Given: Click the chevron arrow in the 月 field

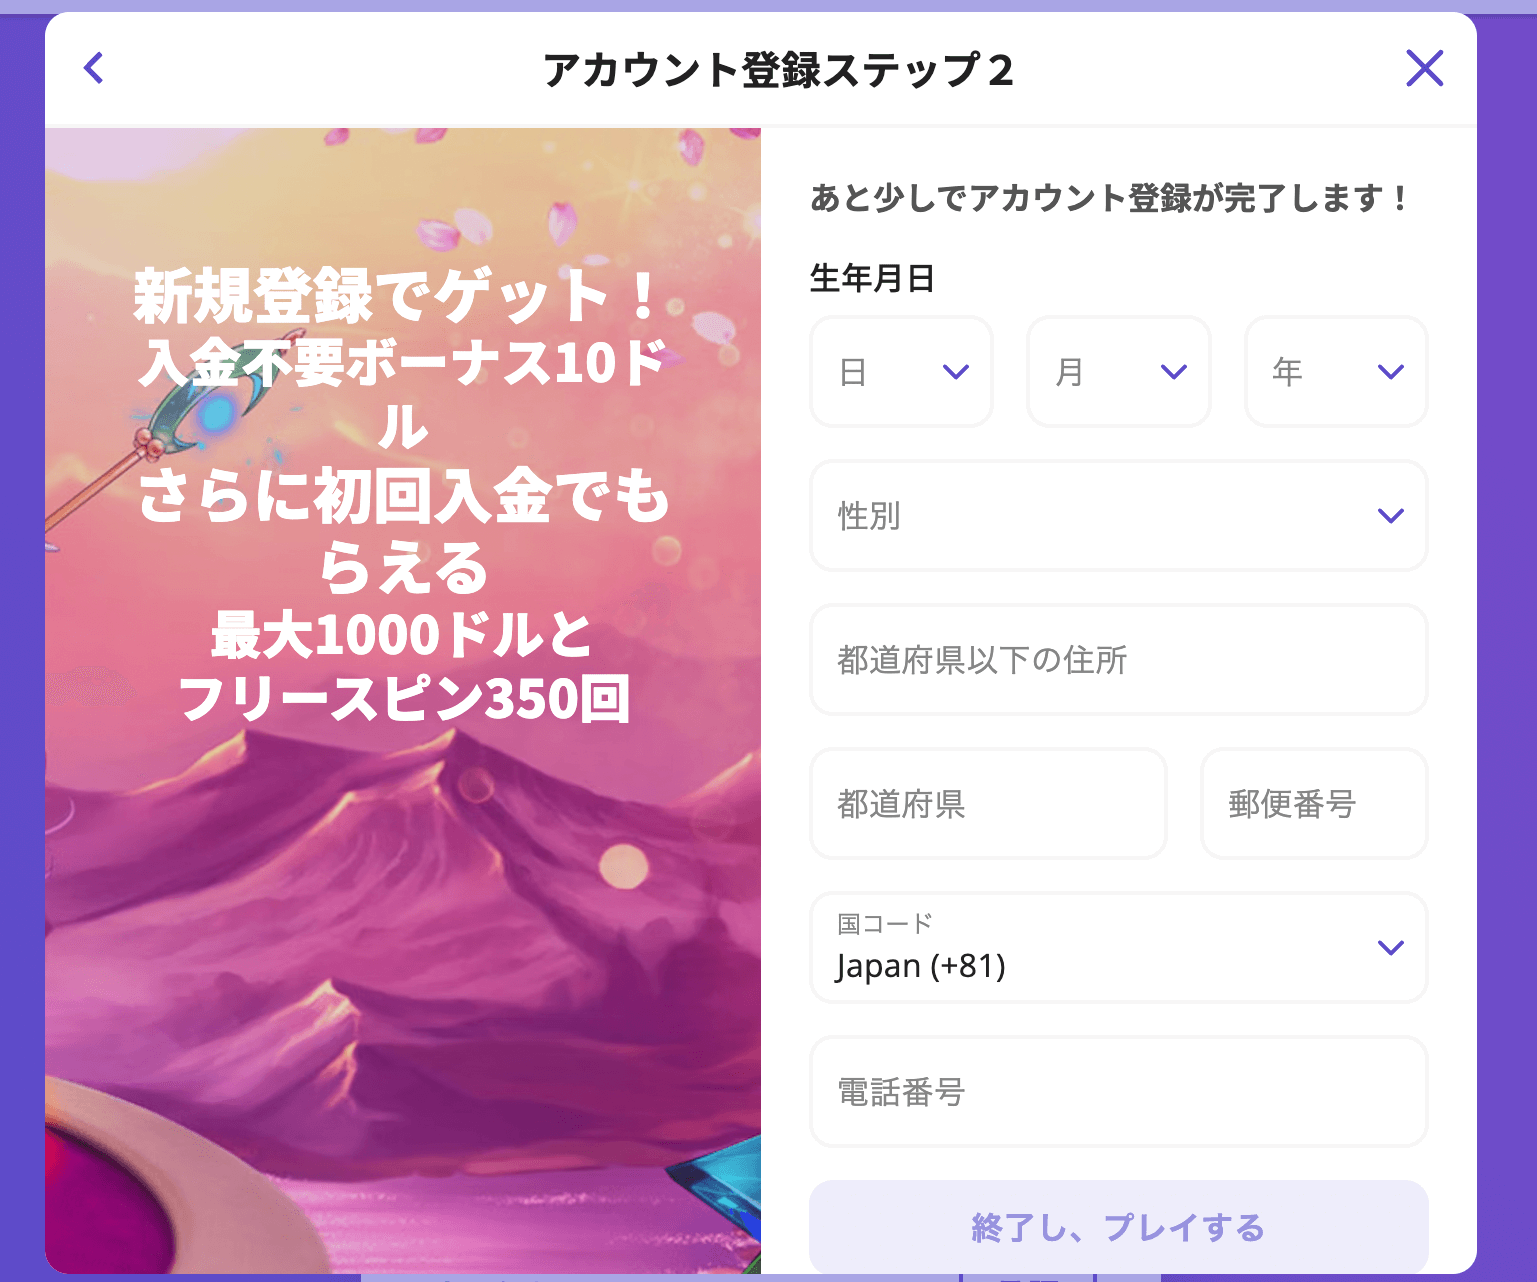Looking at the screenshot, I should pos(1173,372).
